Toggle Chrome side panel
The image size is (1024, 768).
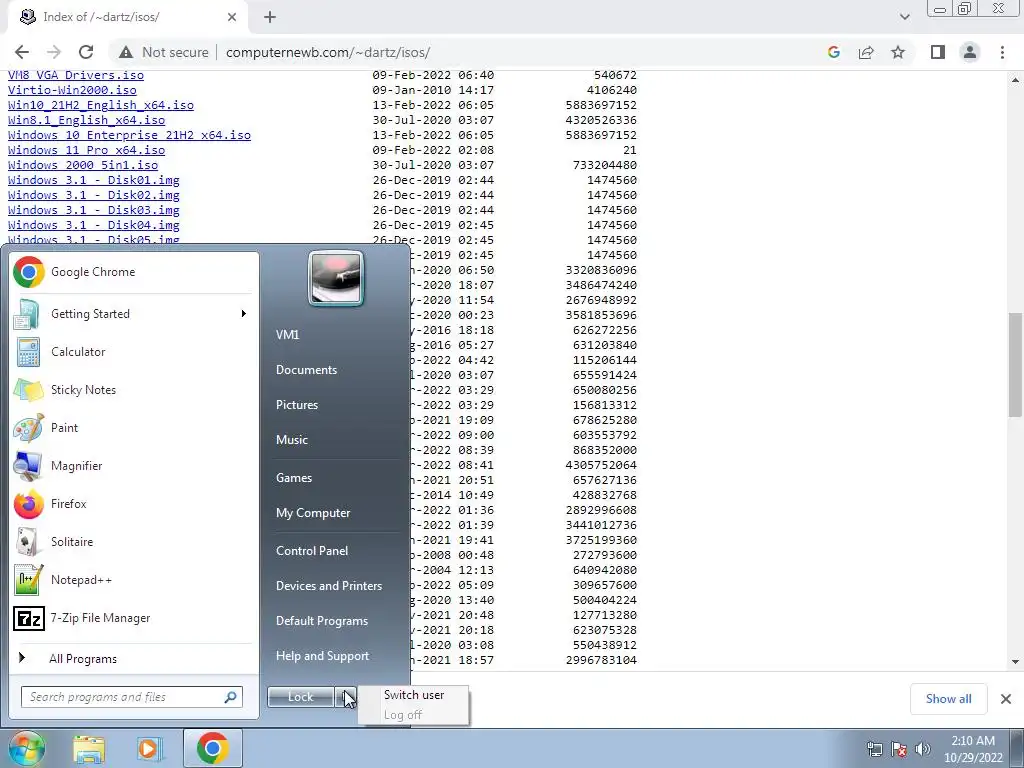(x=938, y=52)
